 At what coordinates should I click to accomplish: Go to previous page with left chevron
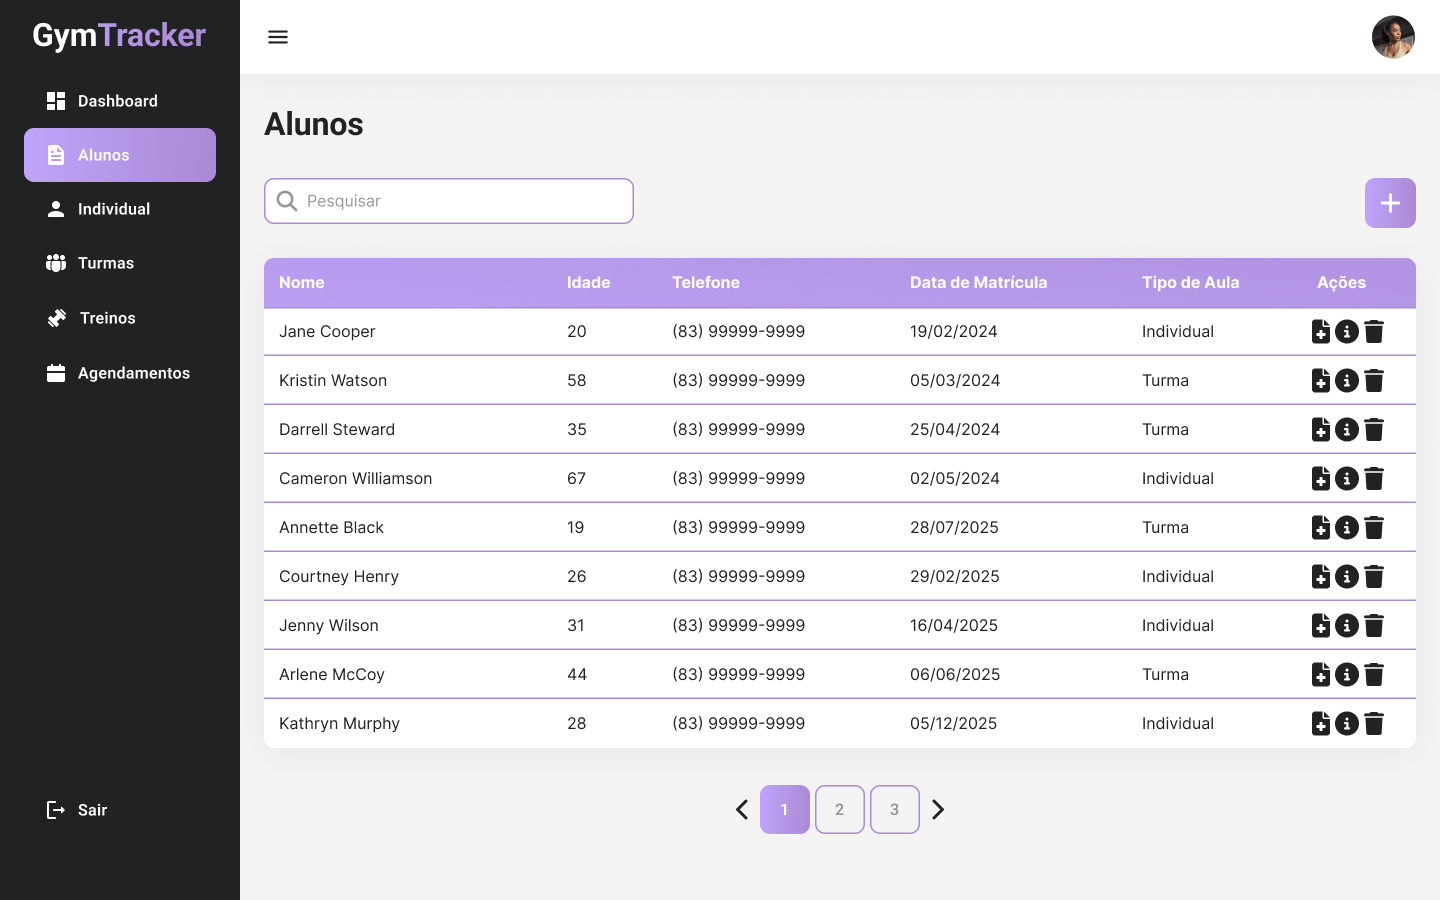[x=742, y=810]
